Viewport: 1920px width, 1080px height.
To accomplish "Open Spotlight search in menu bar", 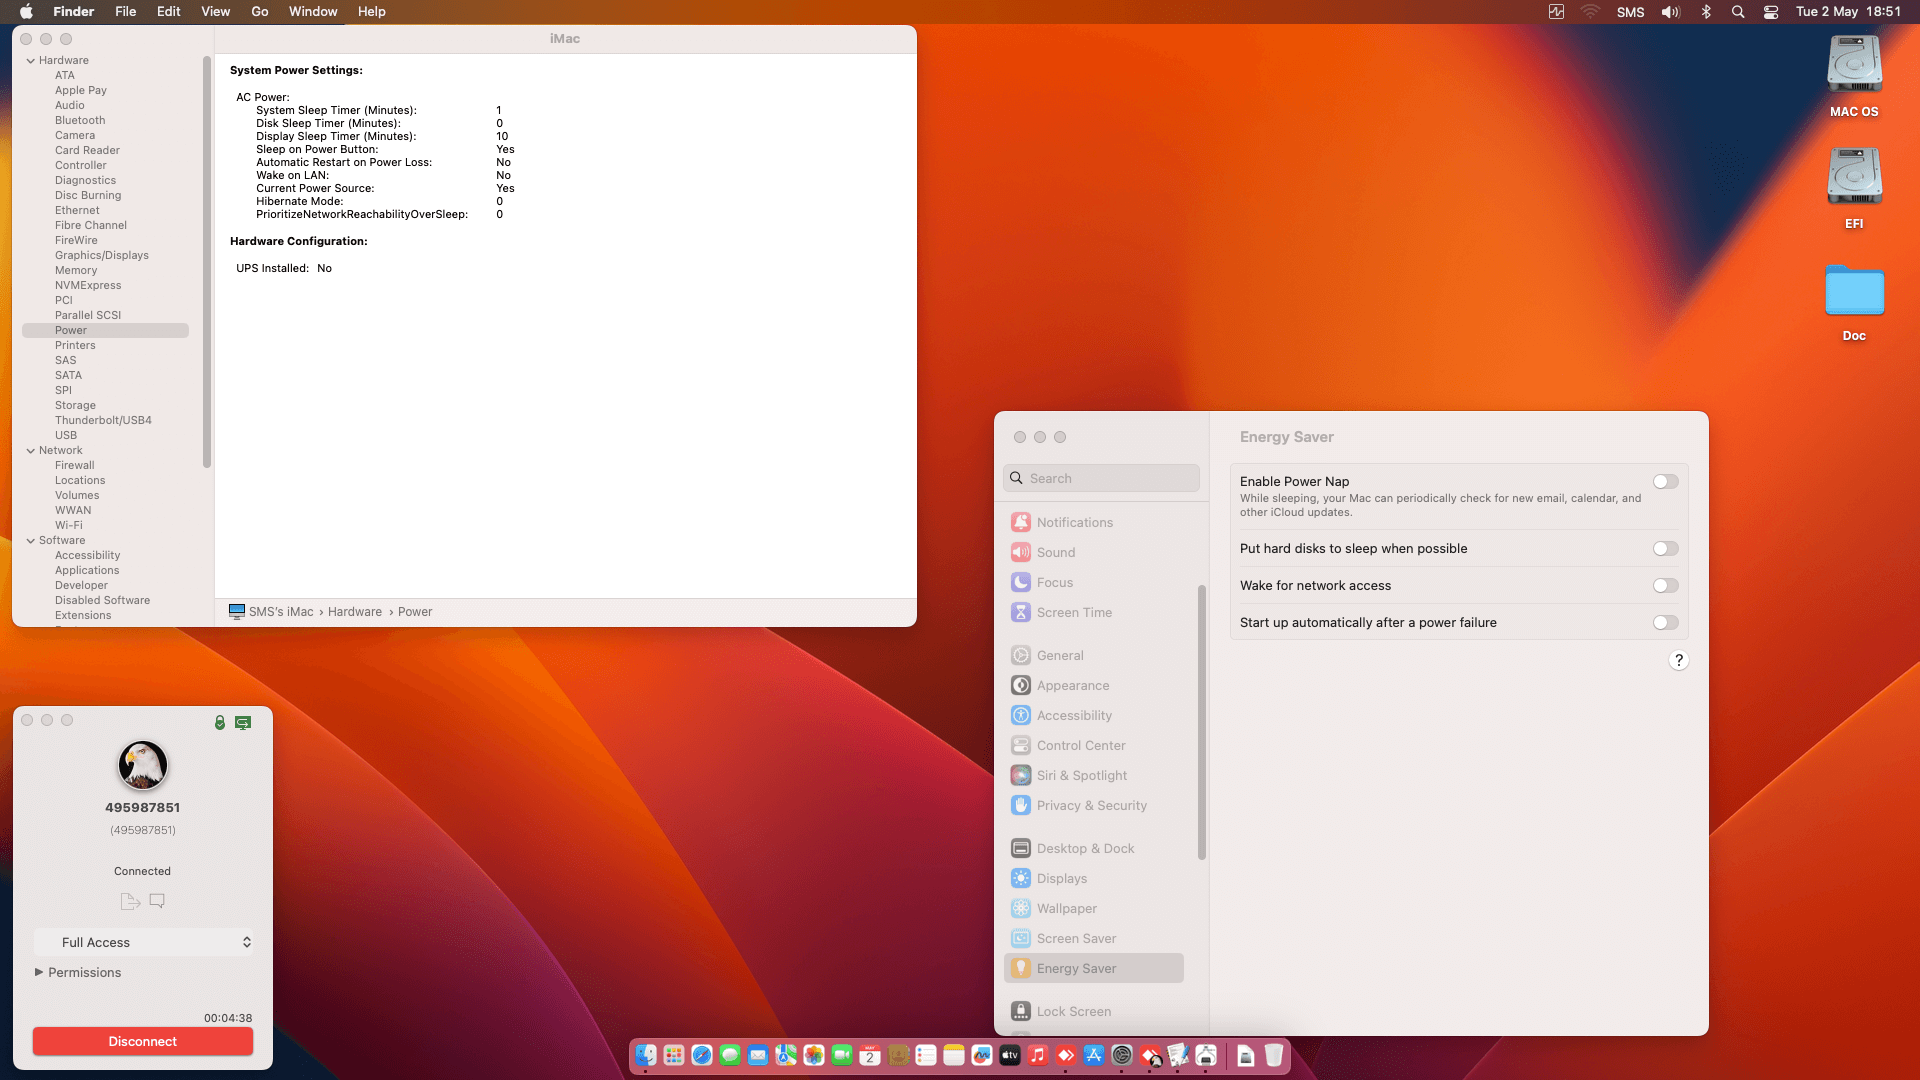I will [1738, 12].
